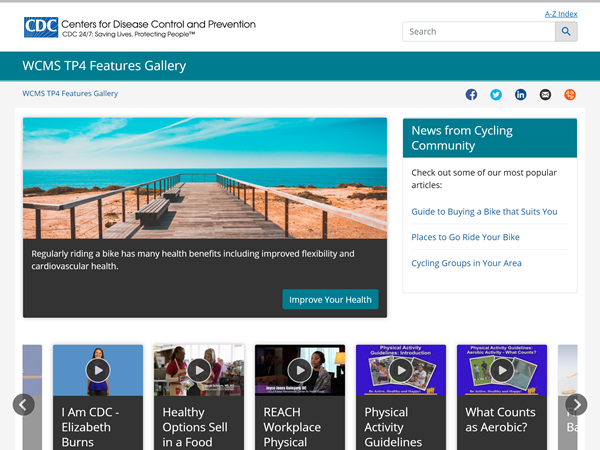Click the 'Check out some of our most popular articles' text
Screen dimensions: 600x450
484,179
